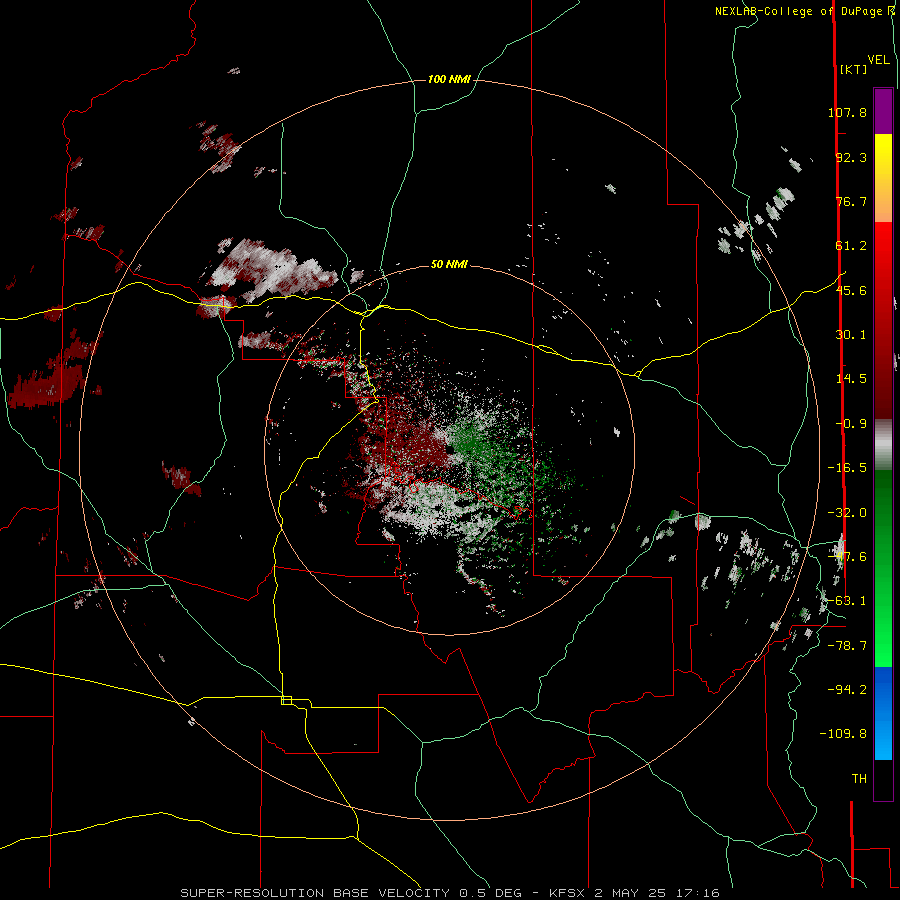Click the 76.7 scale value
This screenshot has height=900, width=900.
click(851, 201)
